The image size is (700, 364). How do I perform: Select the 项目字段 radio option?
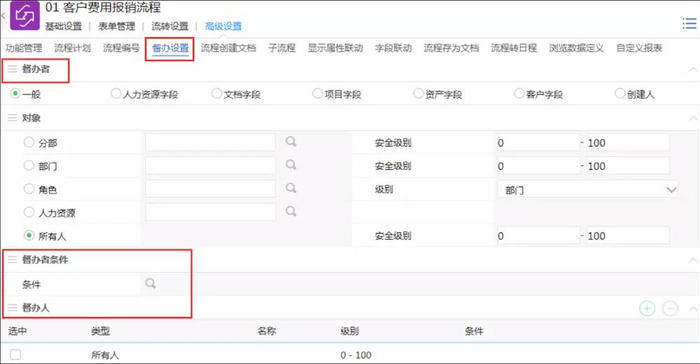tap(317, 93)
